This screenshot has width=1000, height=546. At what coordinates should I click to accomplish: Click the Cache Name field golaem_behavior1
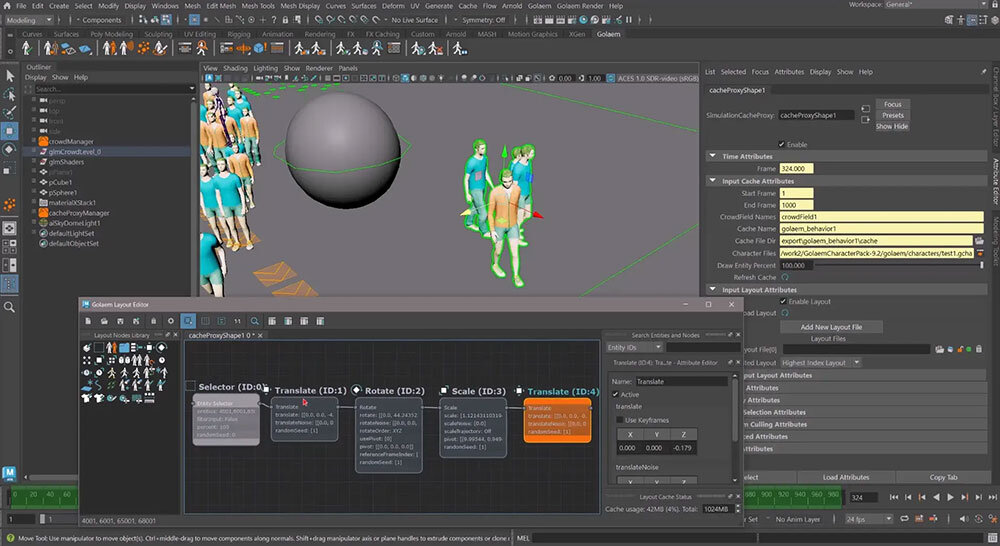coord(881,229)
